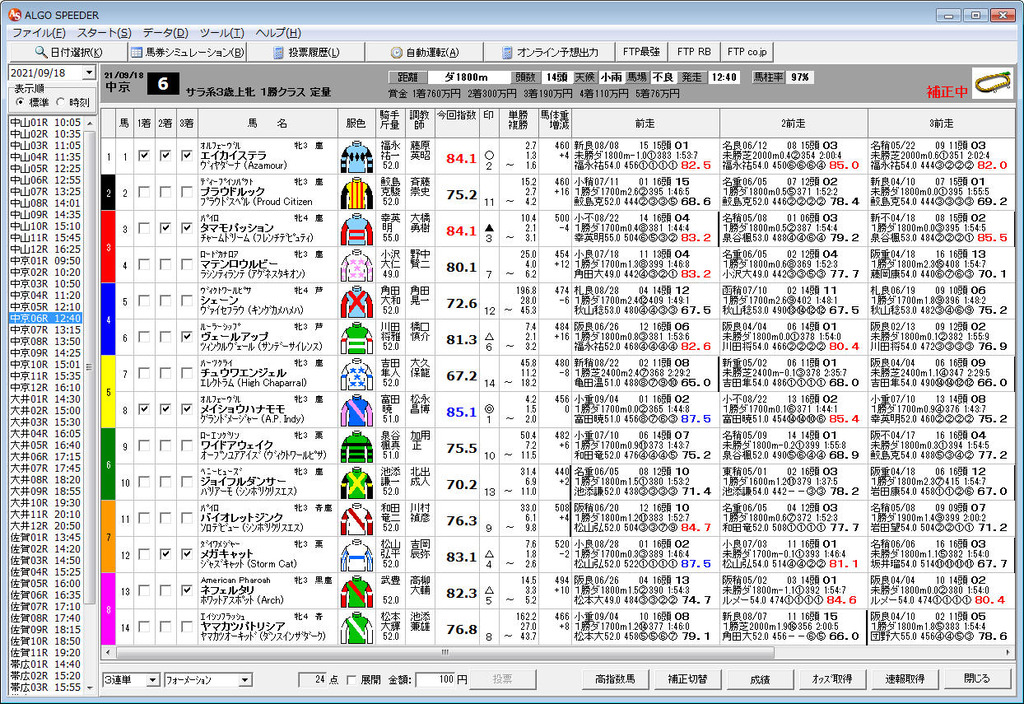Image resolution: width=1024 pixels, height=704 pixels.
Task: Click the 補正切替 button
Action: [687, 679]
